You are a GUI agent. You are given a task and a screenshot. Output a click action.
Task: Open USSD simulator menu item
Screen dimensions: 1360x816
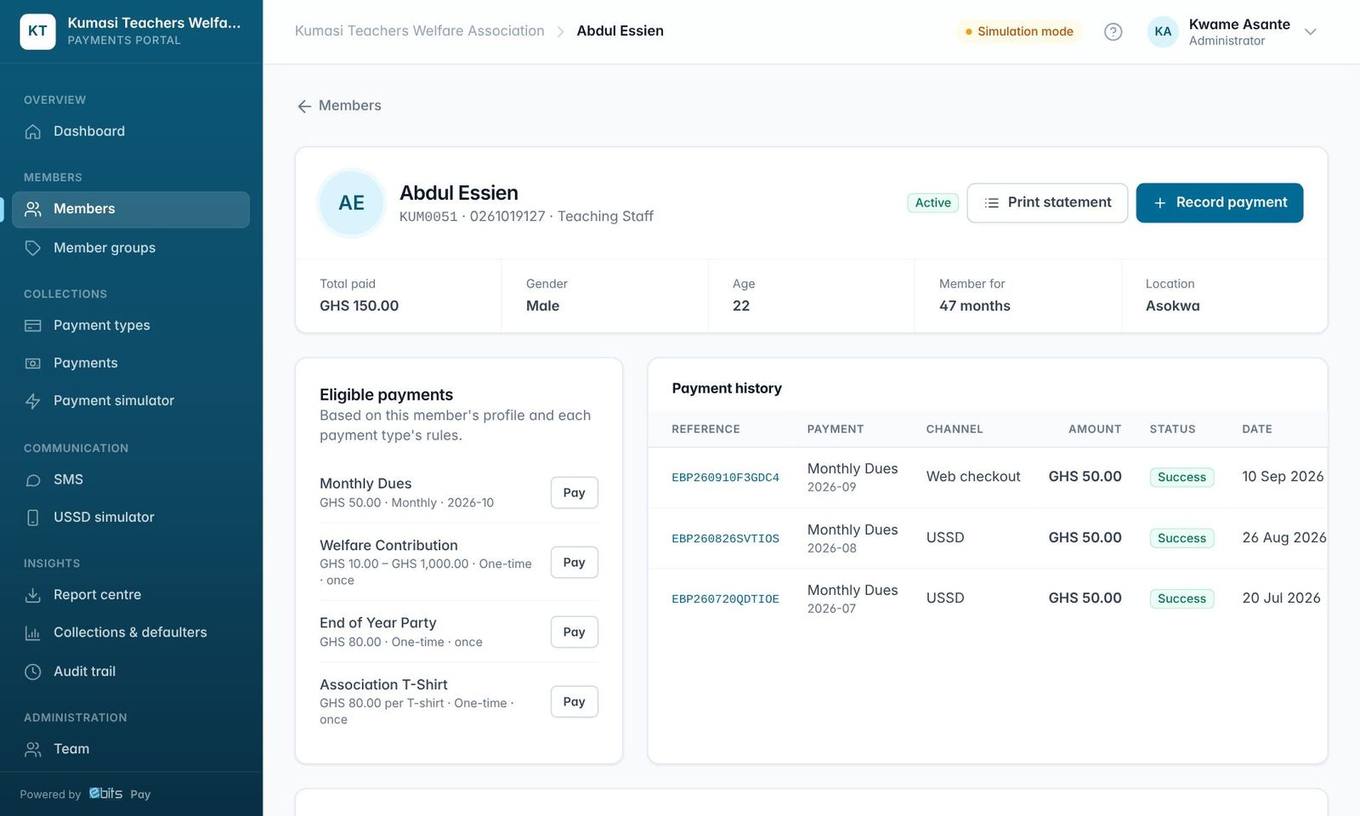coord(131,517)
